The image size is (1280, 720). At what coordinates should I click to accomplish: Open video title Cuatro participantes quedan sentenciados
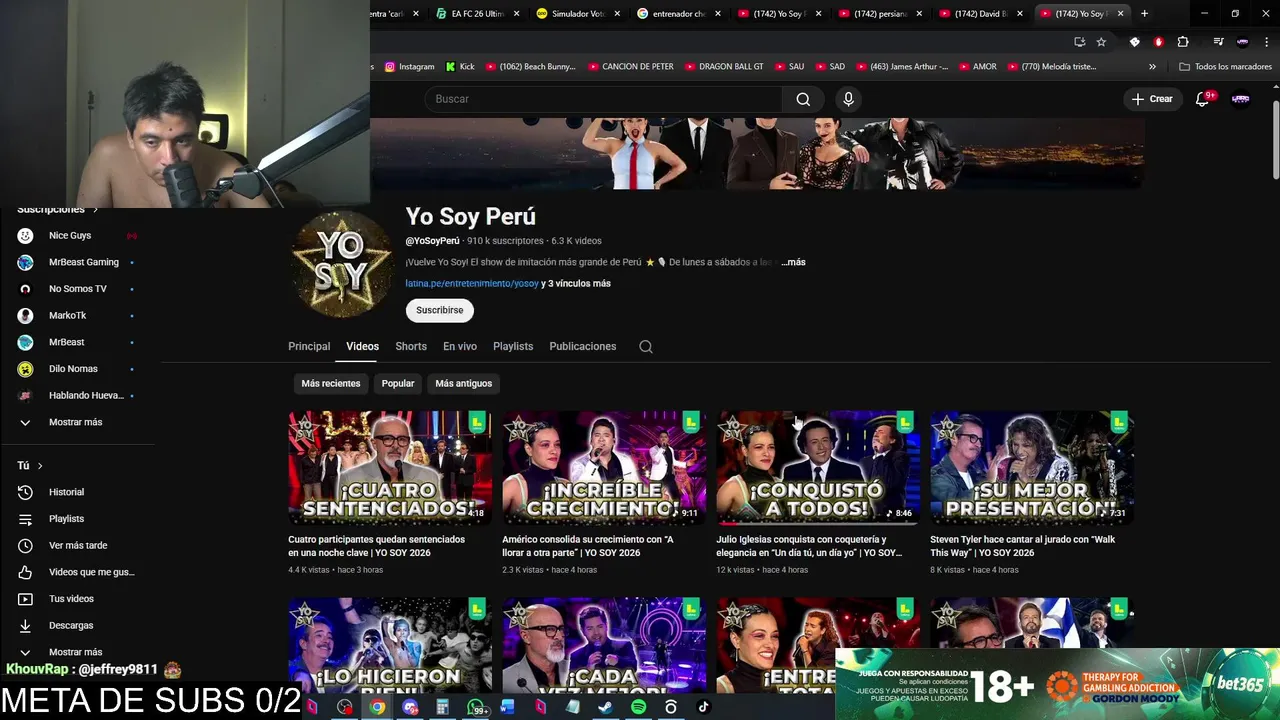(x=377, y=546)
